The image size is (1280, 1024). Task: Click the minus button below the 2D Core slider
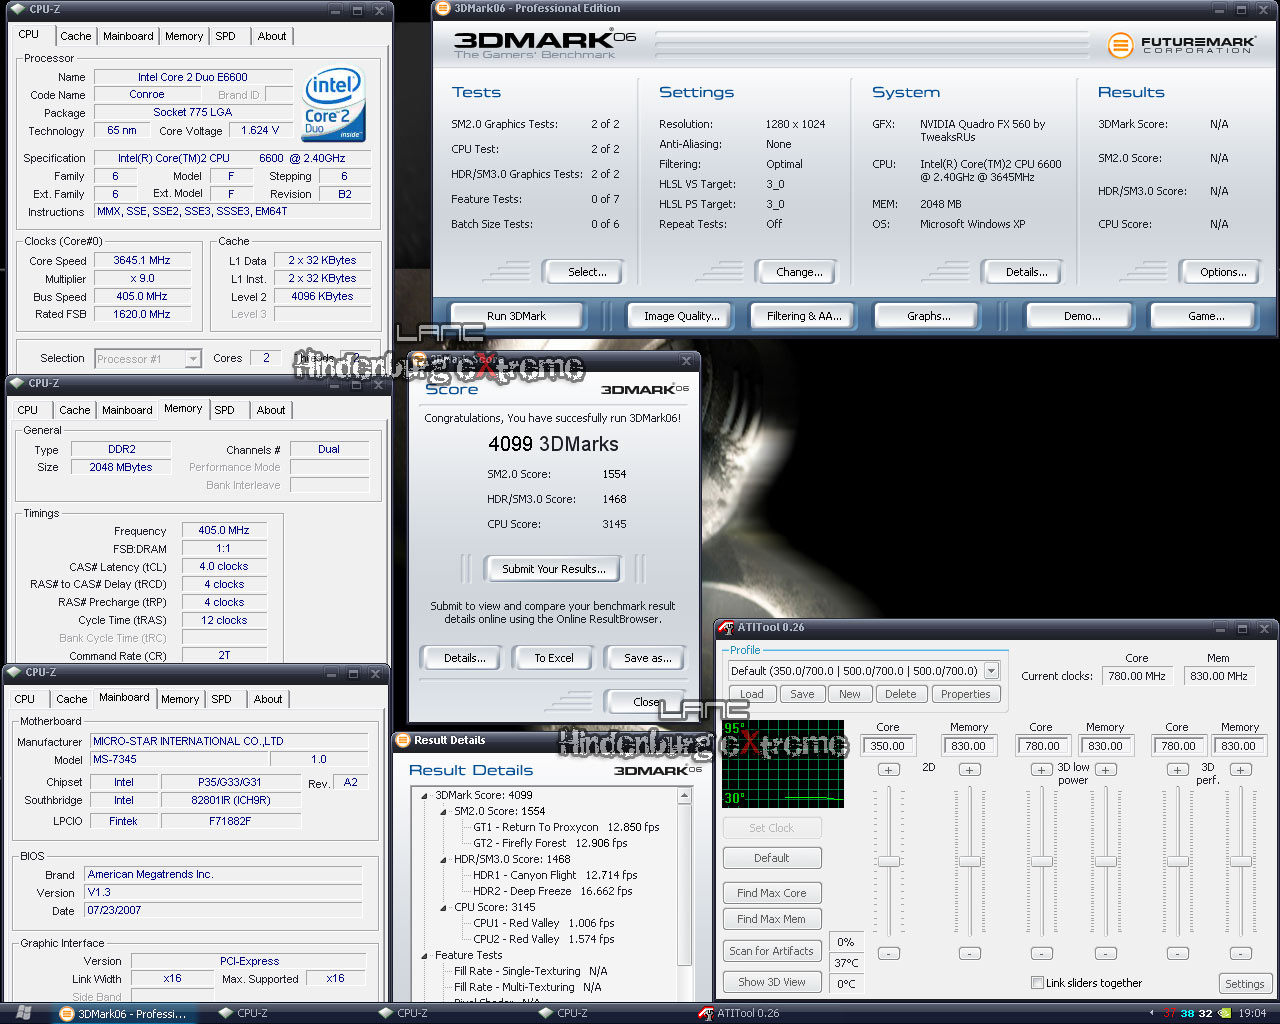[888, 953]
